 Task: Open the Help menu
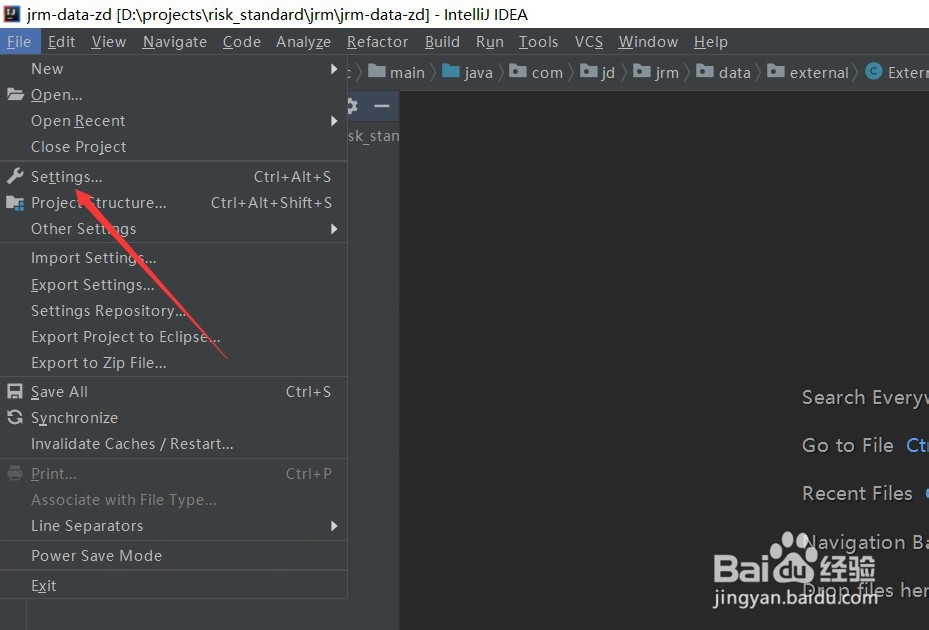[710, 42]
